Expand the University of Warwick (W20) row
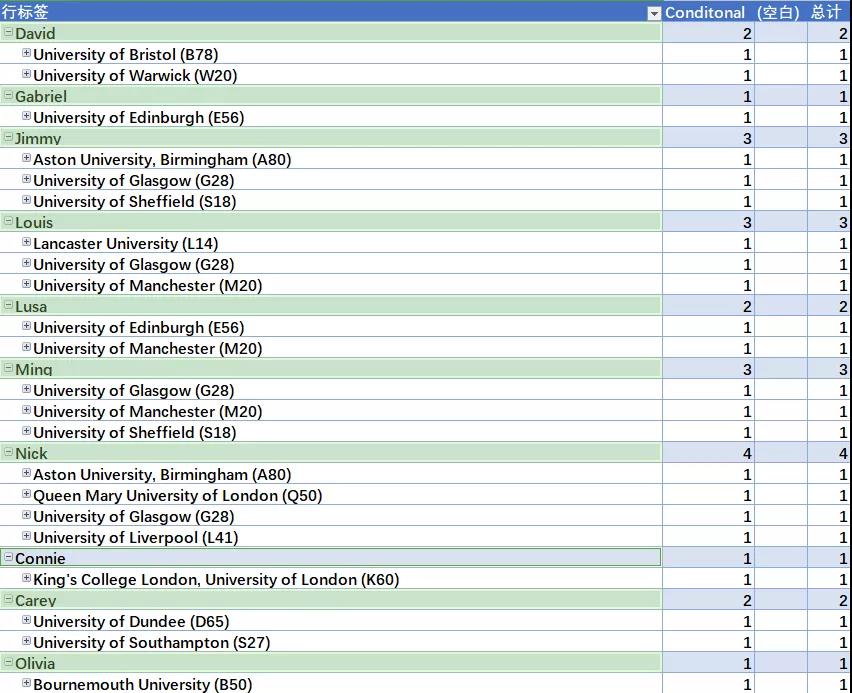852x693 pixels. point(27,75)
